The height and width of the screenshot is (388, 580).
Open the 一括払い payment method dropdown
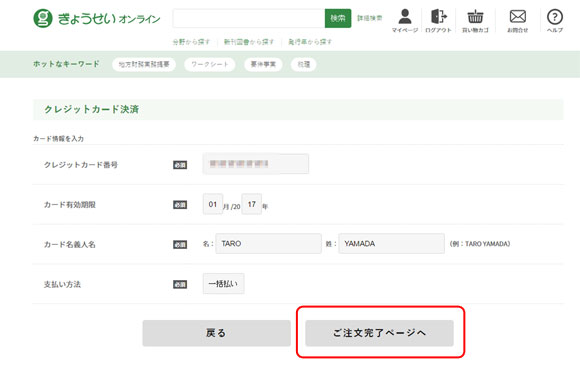pyautogui.click(x=223, y=284)
